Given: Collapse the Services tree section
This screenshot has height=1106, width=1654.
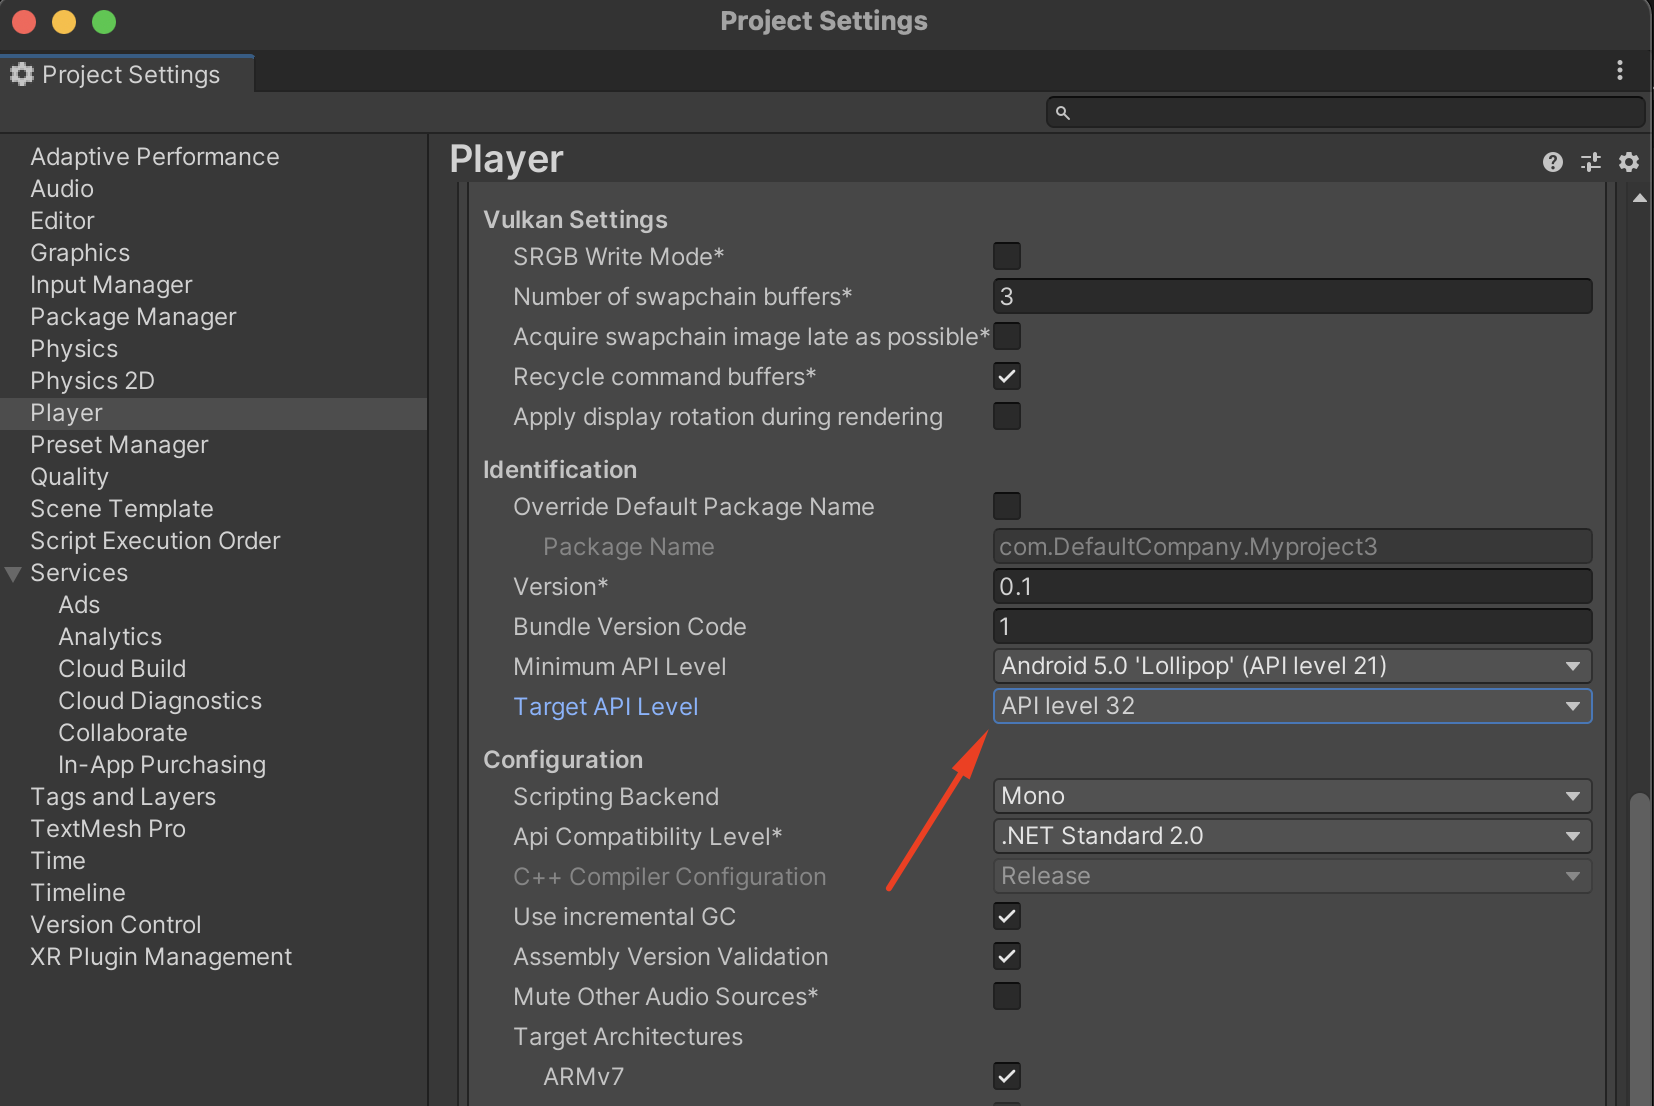Looking at the screenshot, I should coord(13,574).
